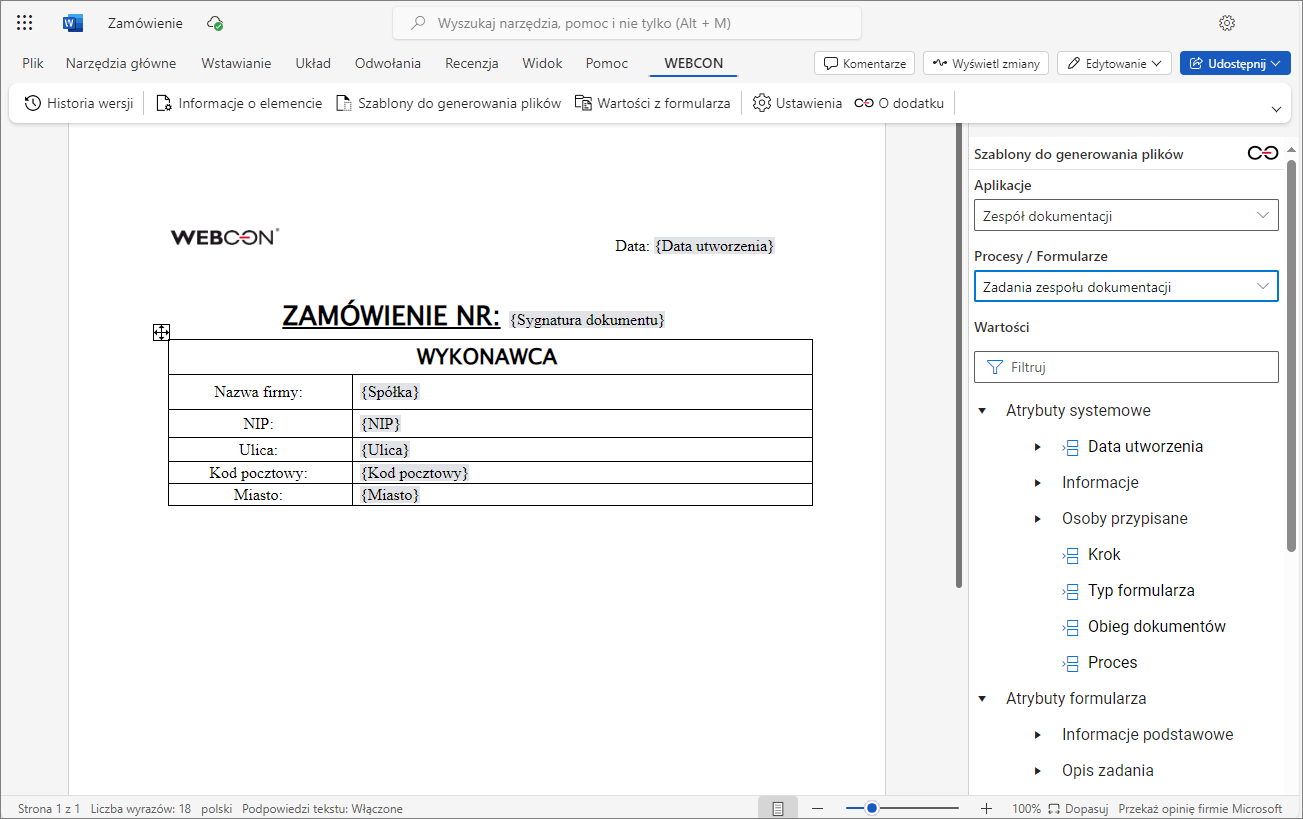Screen dimensions: 1303x819
Task: Expand the Opis zadania node
Action: (1038, 771)
